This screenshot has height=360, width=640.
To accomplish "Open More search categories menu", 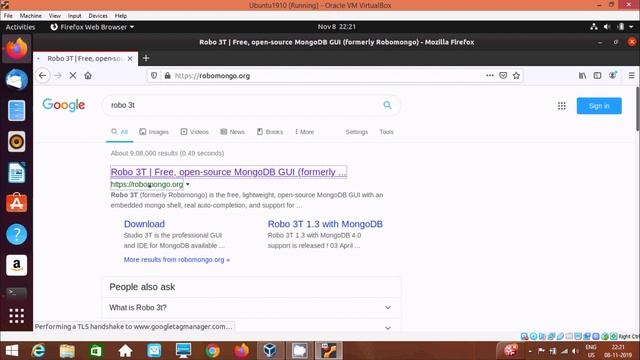I will pyautogui.click(x=304, y=132).
